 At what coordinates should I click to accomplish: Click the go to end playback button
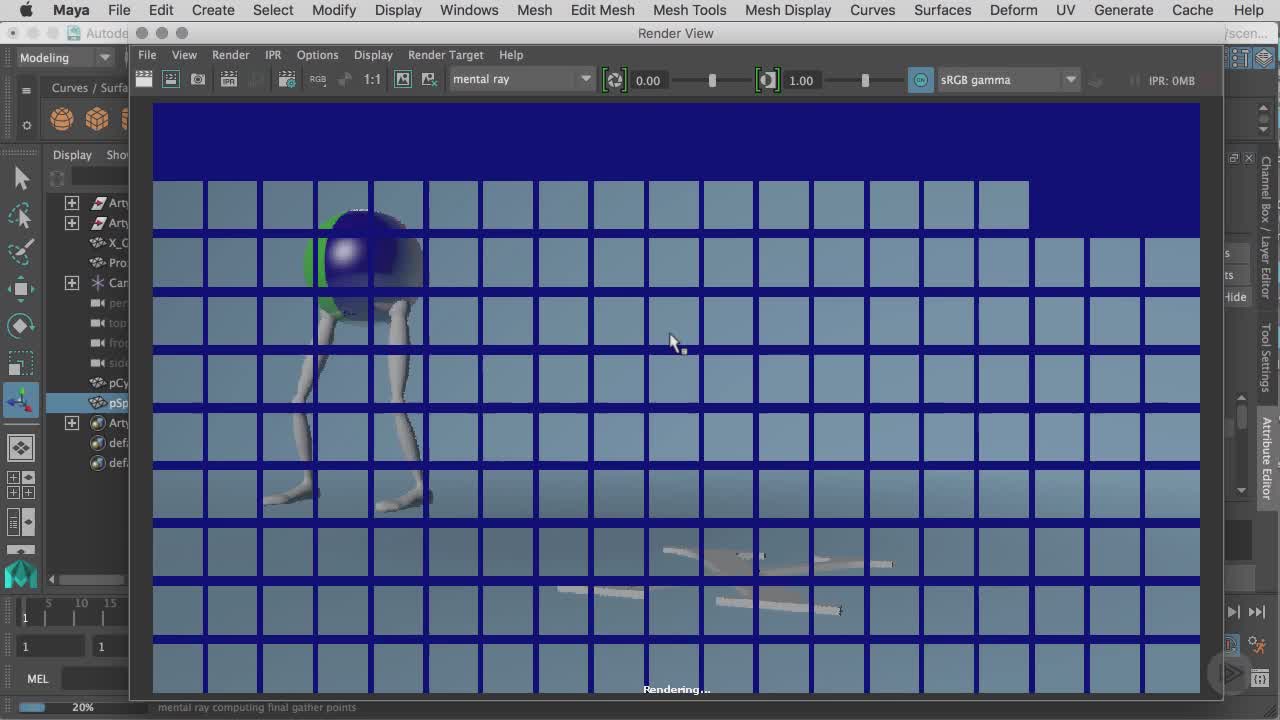click(x=1256, y=612)
